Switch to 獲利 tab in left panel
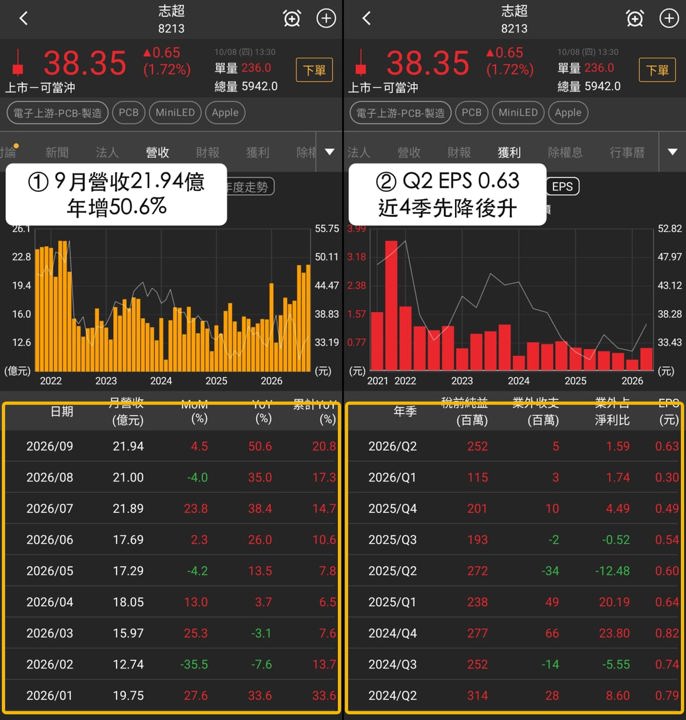The height and width of the screenshot is (720, 686). coord(258,152)
